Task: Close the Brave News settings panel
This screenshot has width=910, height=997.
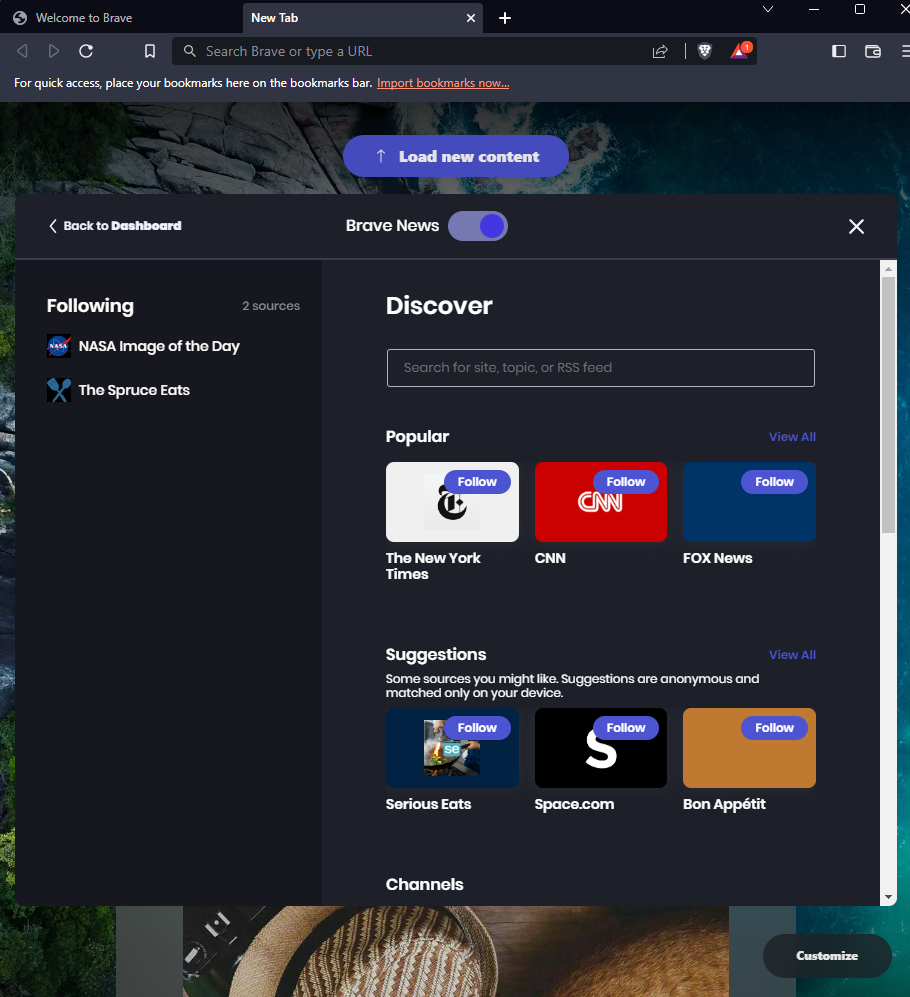Action: click(856, 226)
